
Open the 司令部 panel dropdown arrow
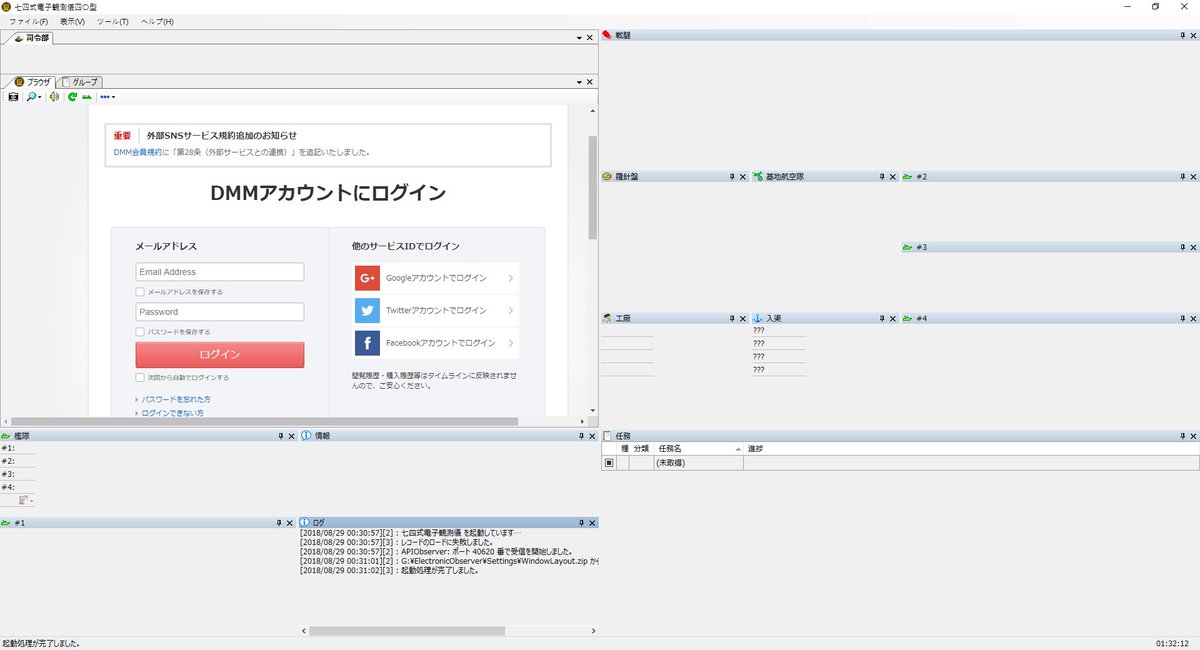pos(580,37)
